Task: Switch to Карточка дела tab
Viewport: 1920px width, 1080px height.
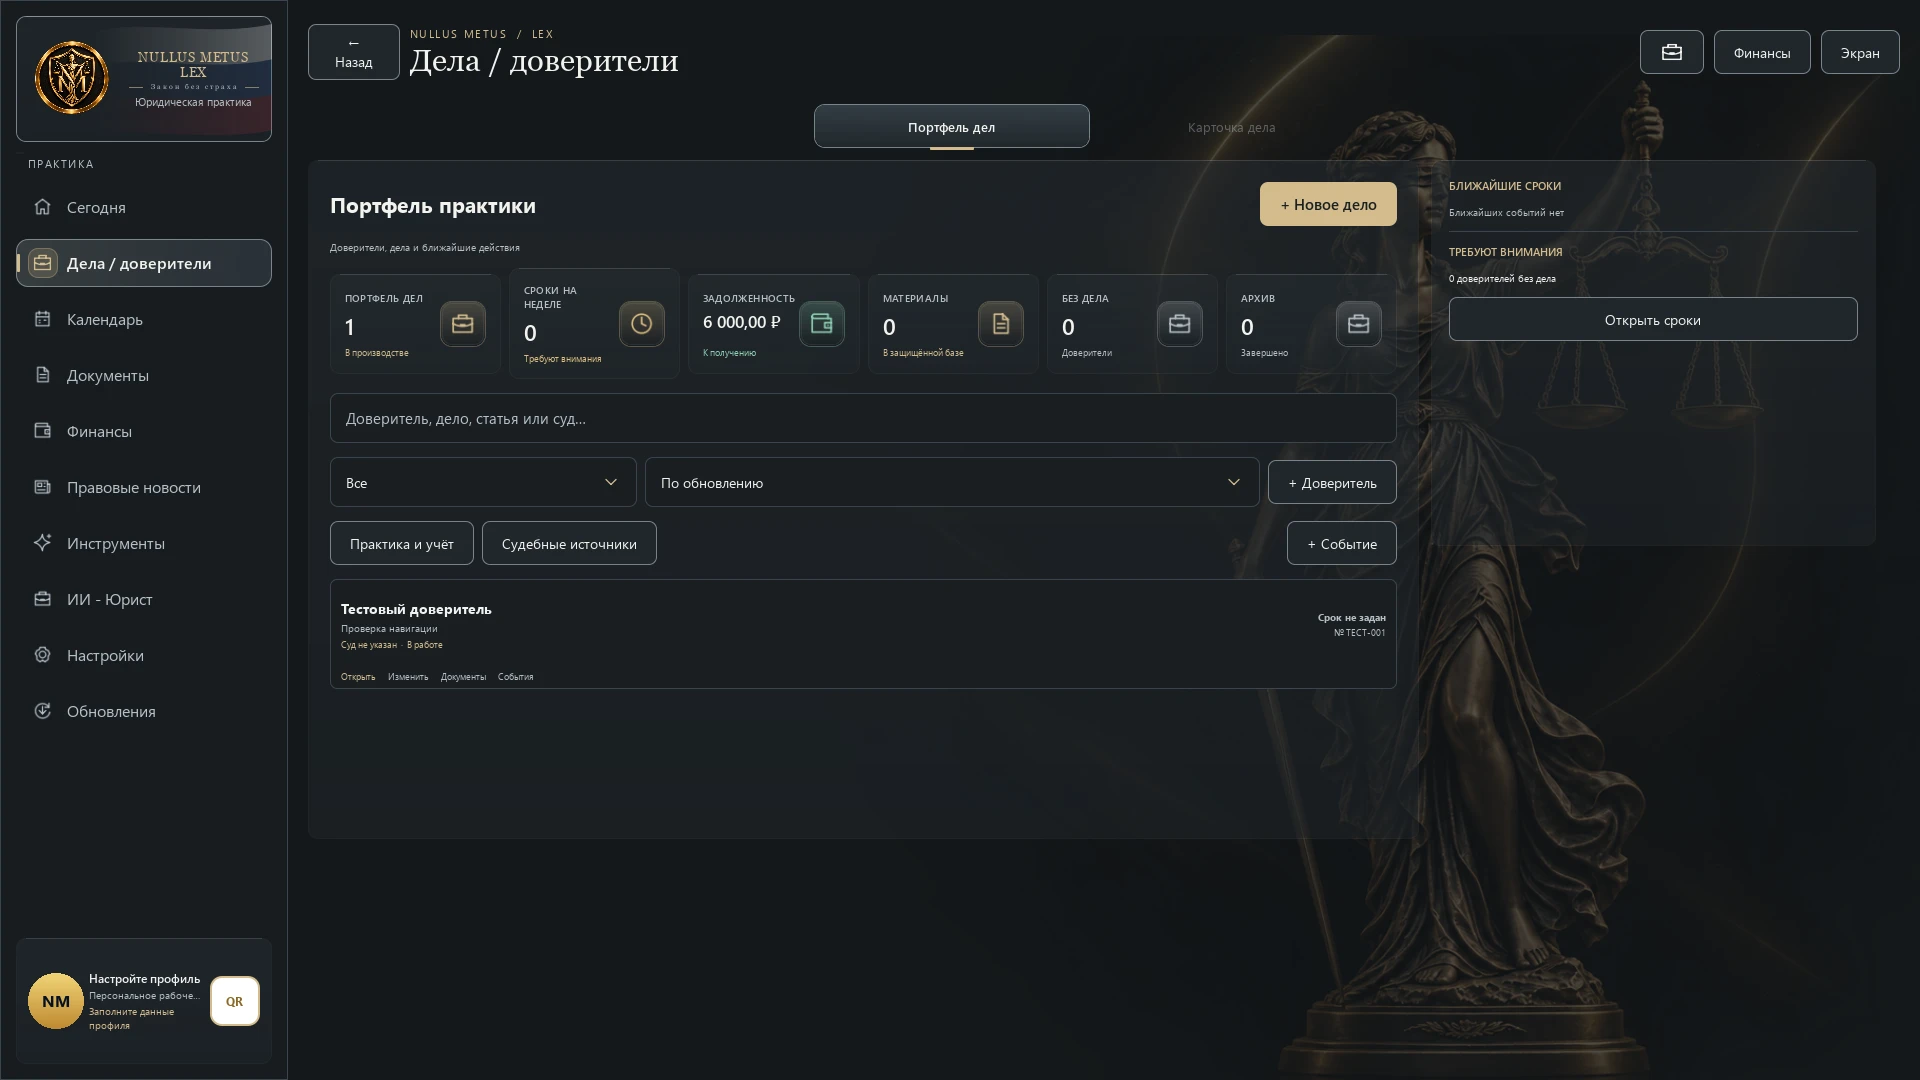Action: [1231, 127]
